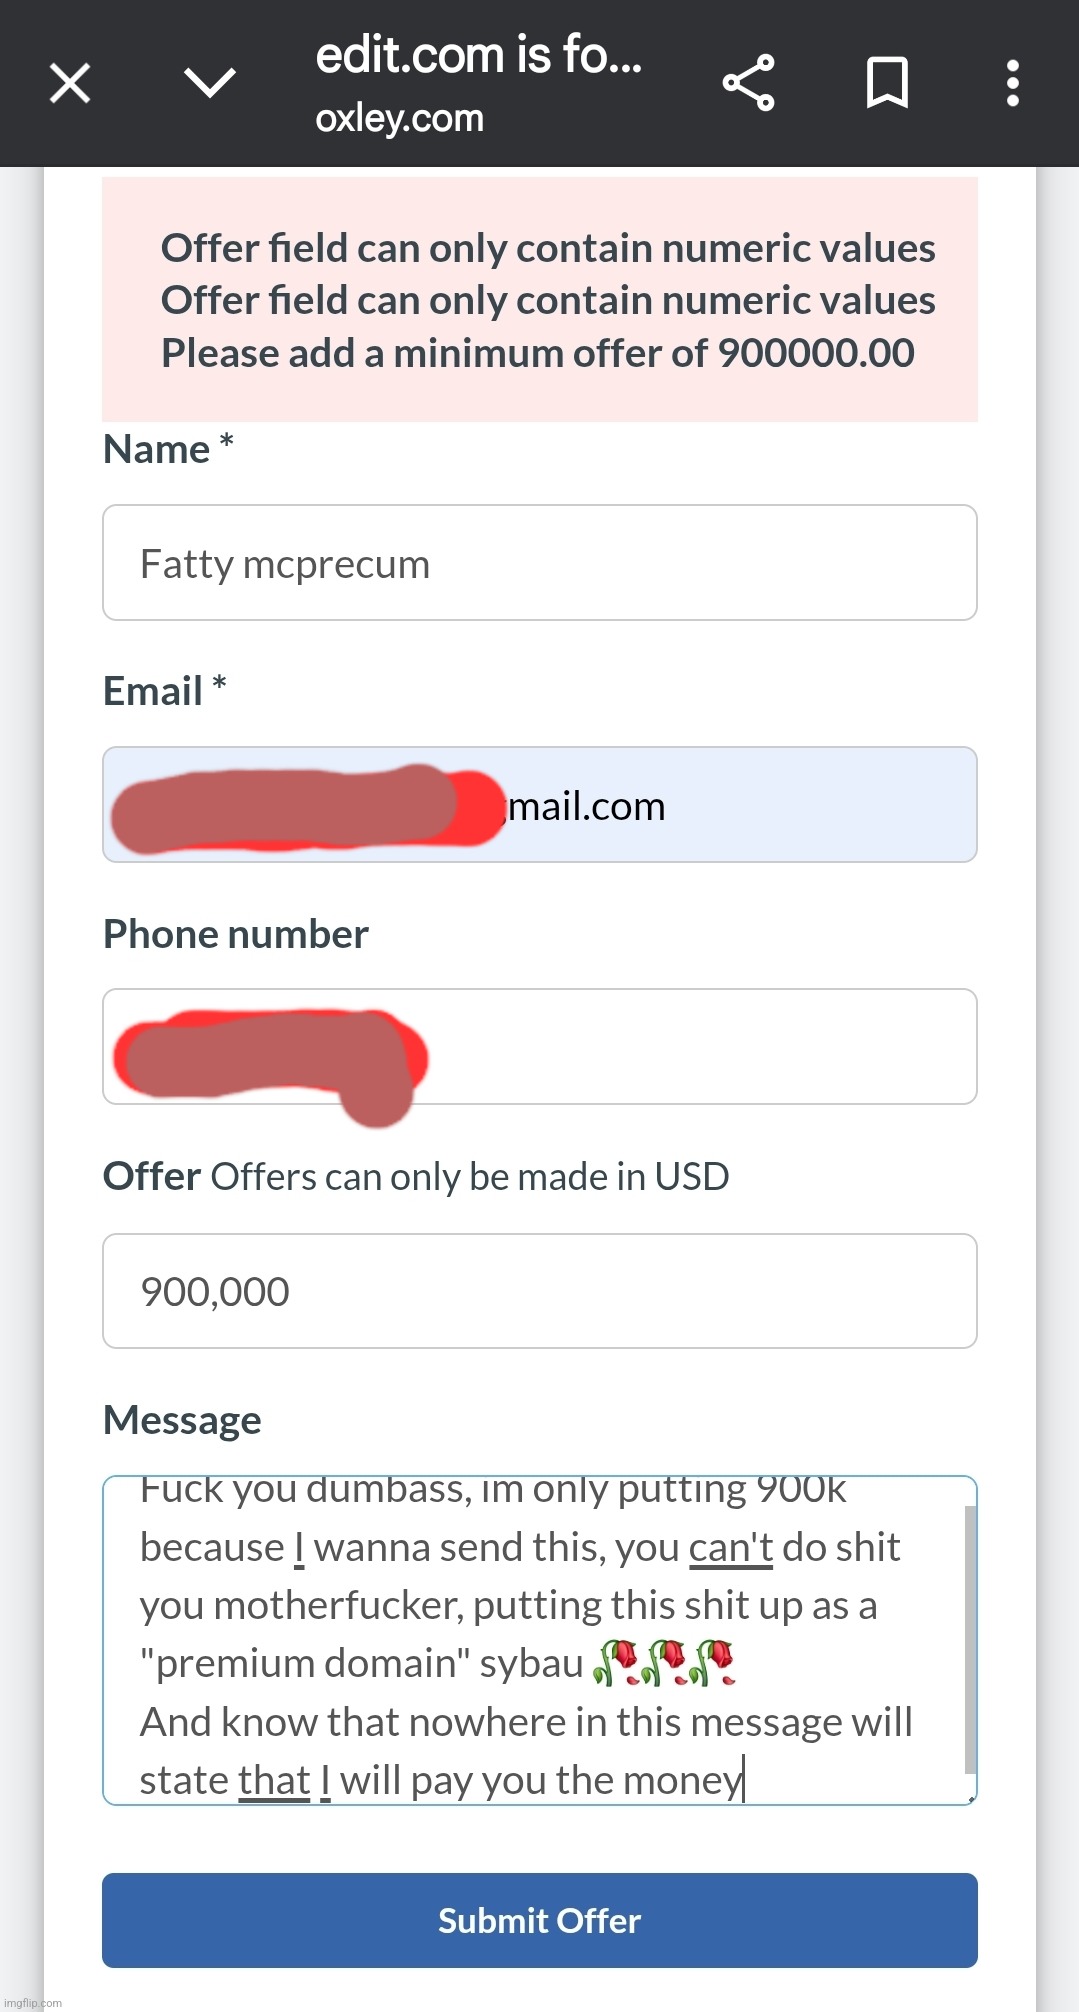
Task: Tap the share icon
Action: click(x=749, y=83)
